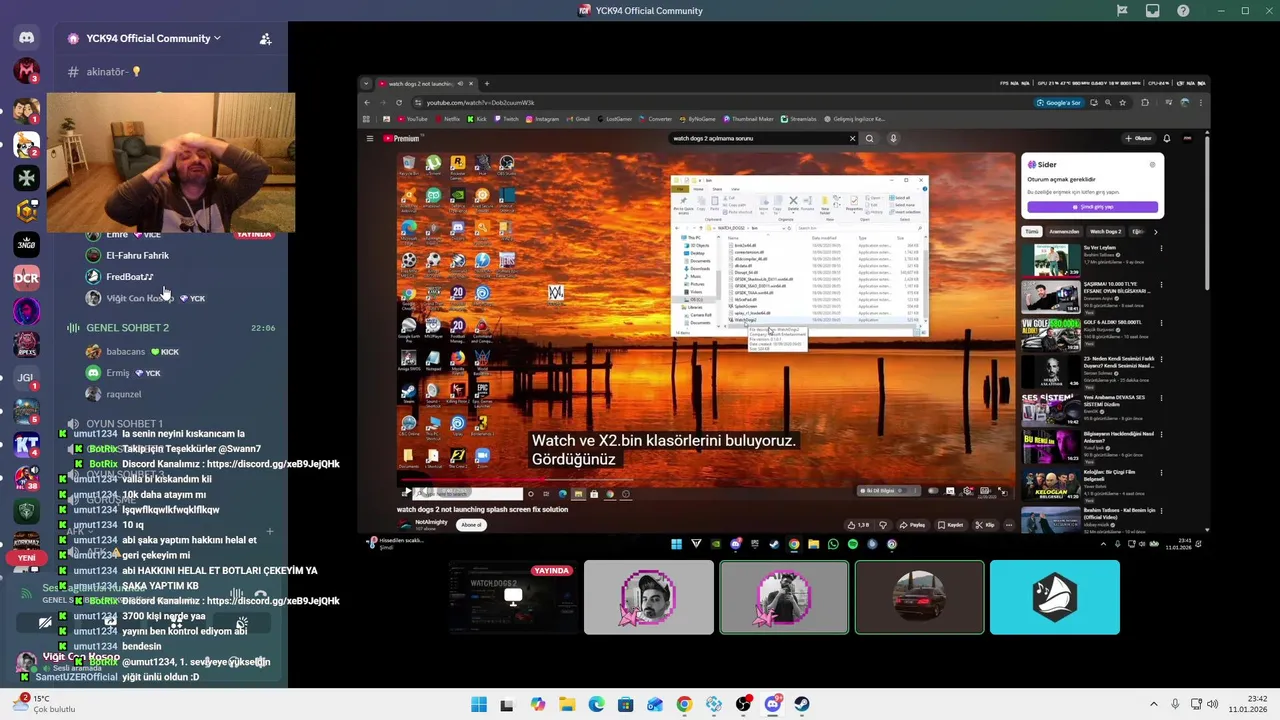Viewport: 1280px width, 720px height.
Task: Open the KT server icon
Action: 27,445
